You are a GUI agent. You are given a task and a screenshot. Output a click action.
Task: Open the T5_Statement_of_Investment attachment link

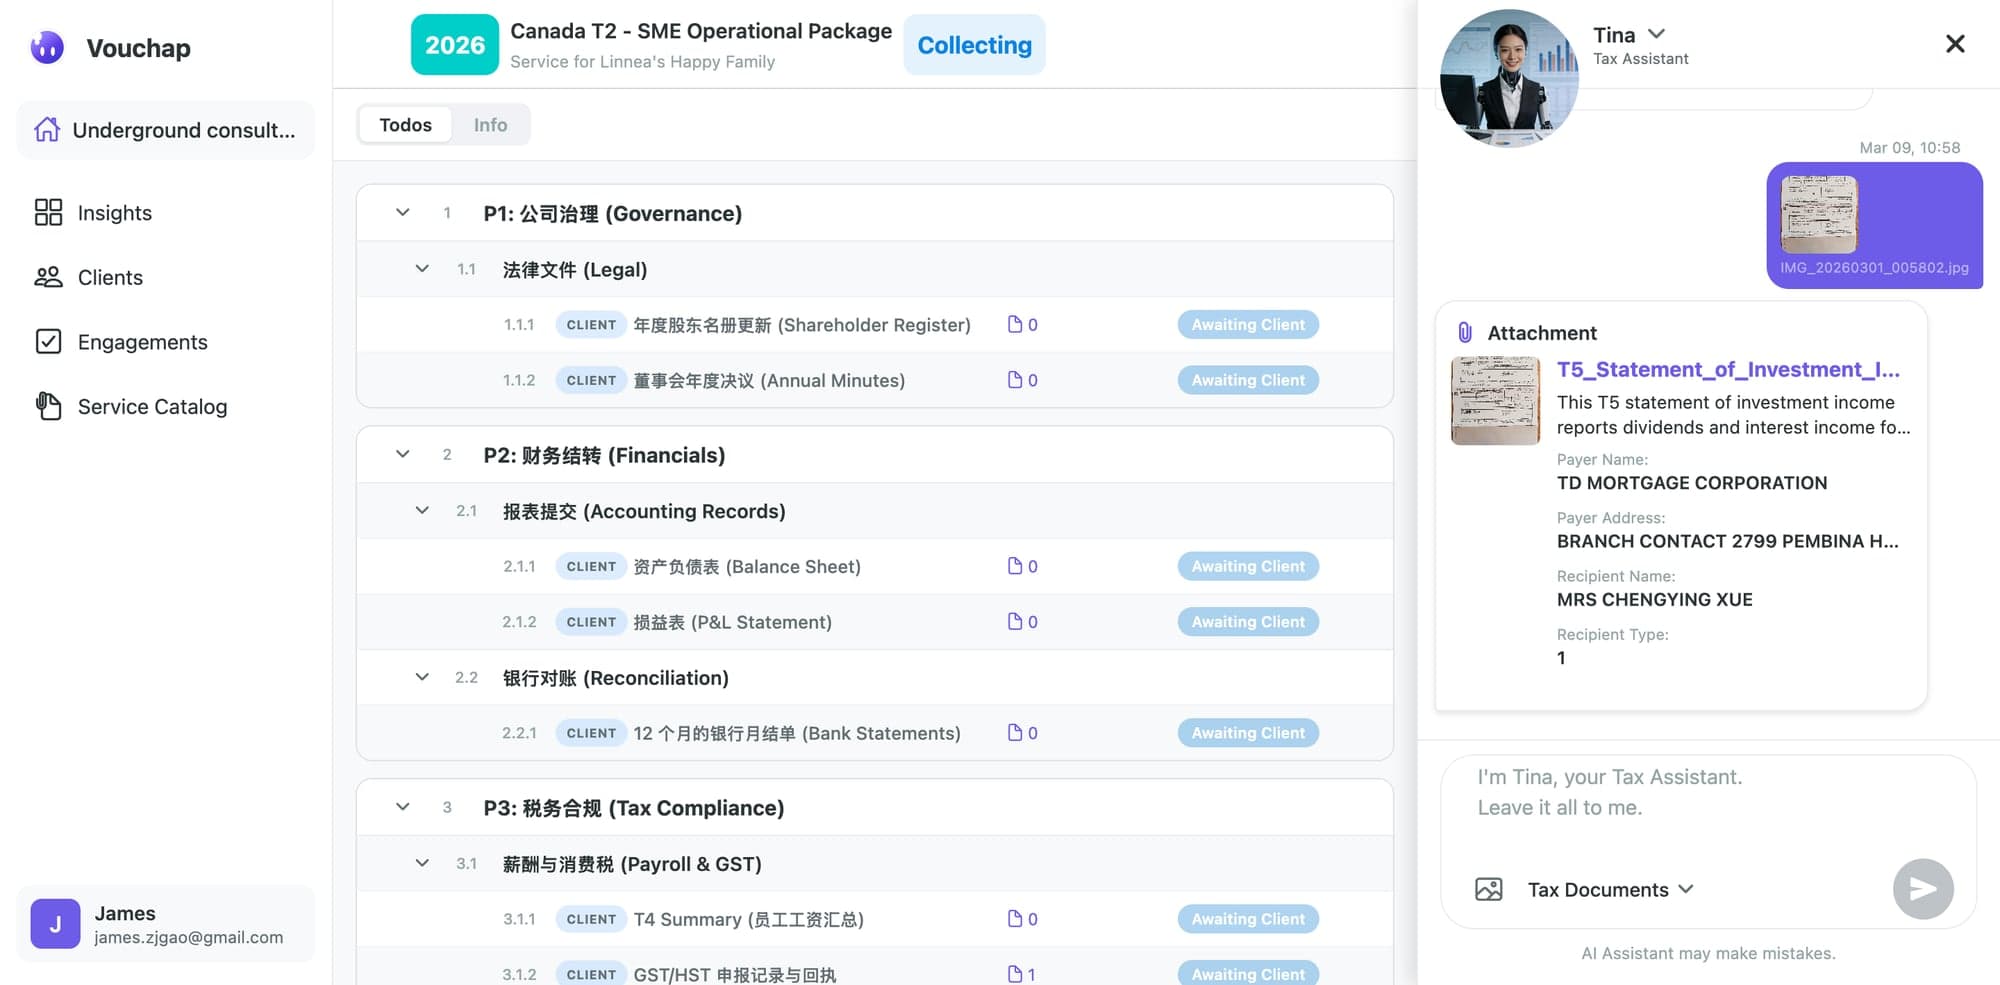pos(1727,370)
